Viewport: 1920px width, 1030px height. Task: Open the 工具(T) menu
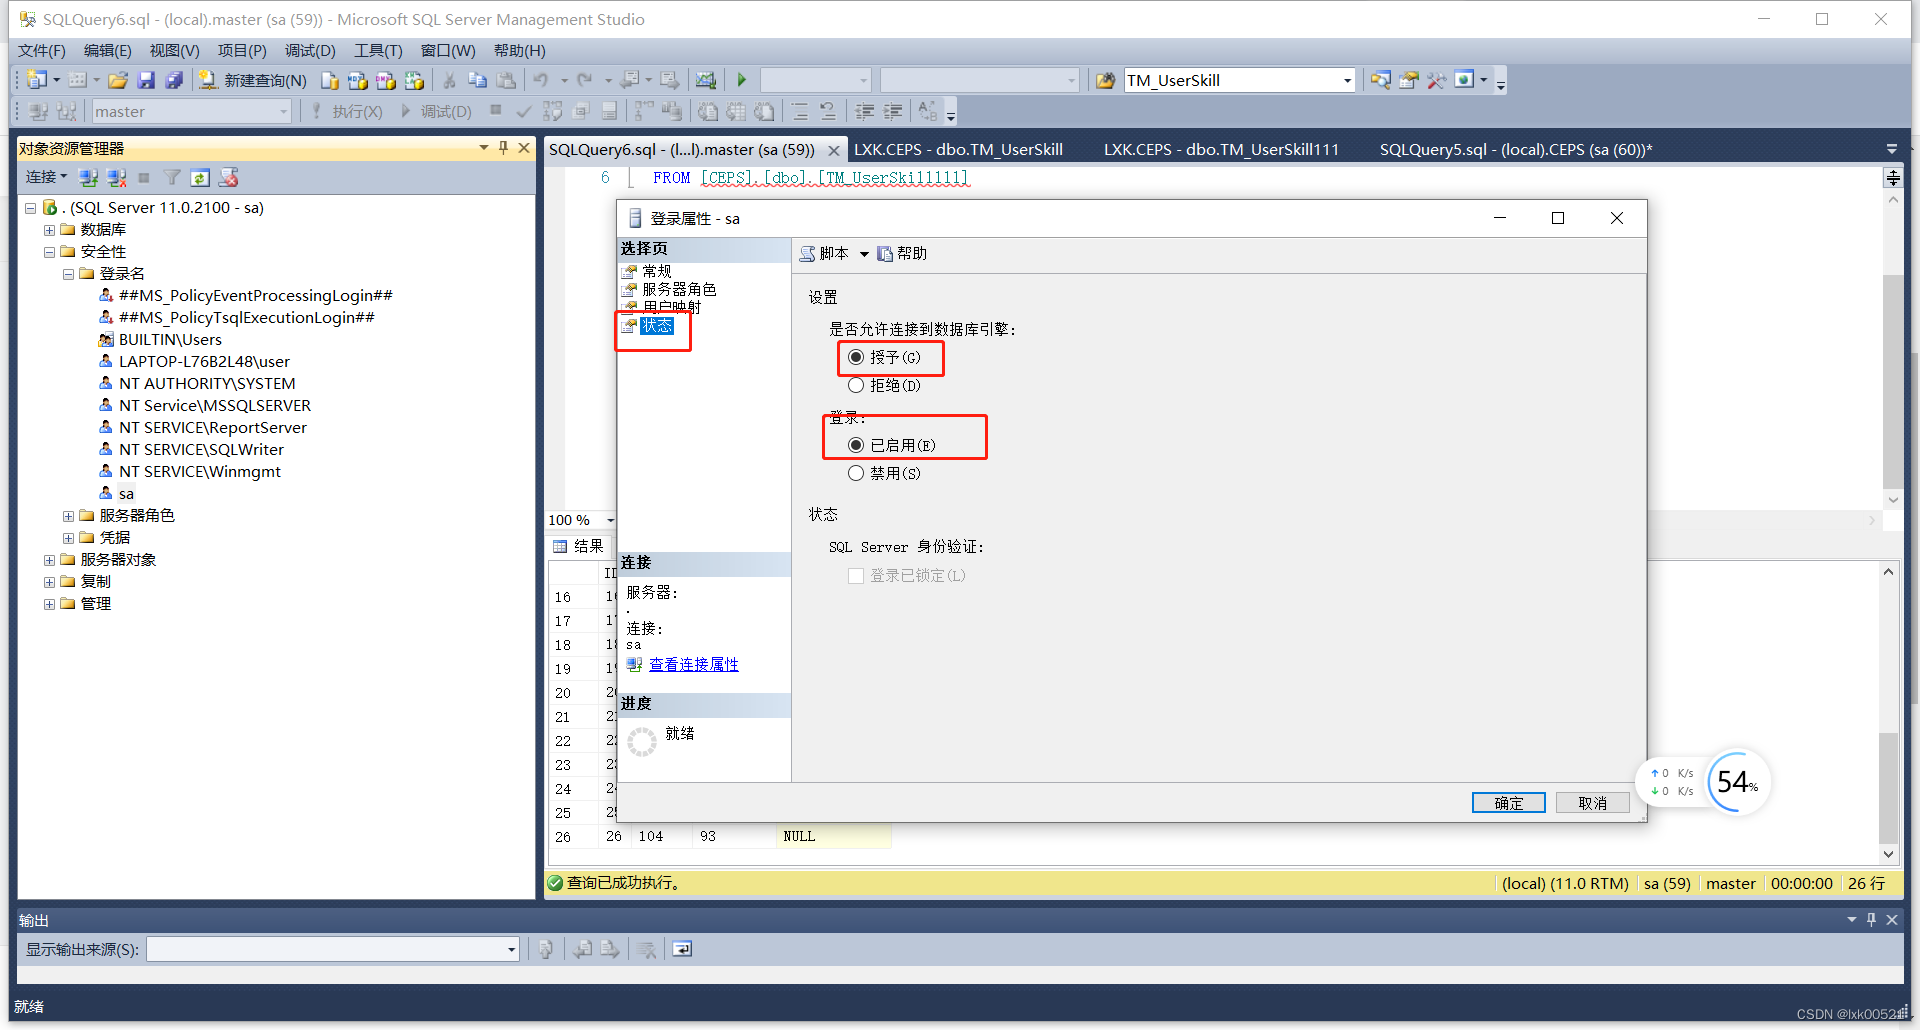(377, 50)
